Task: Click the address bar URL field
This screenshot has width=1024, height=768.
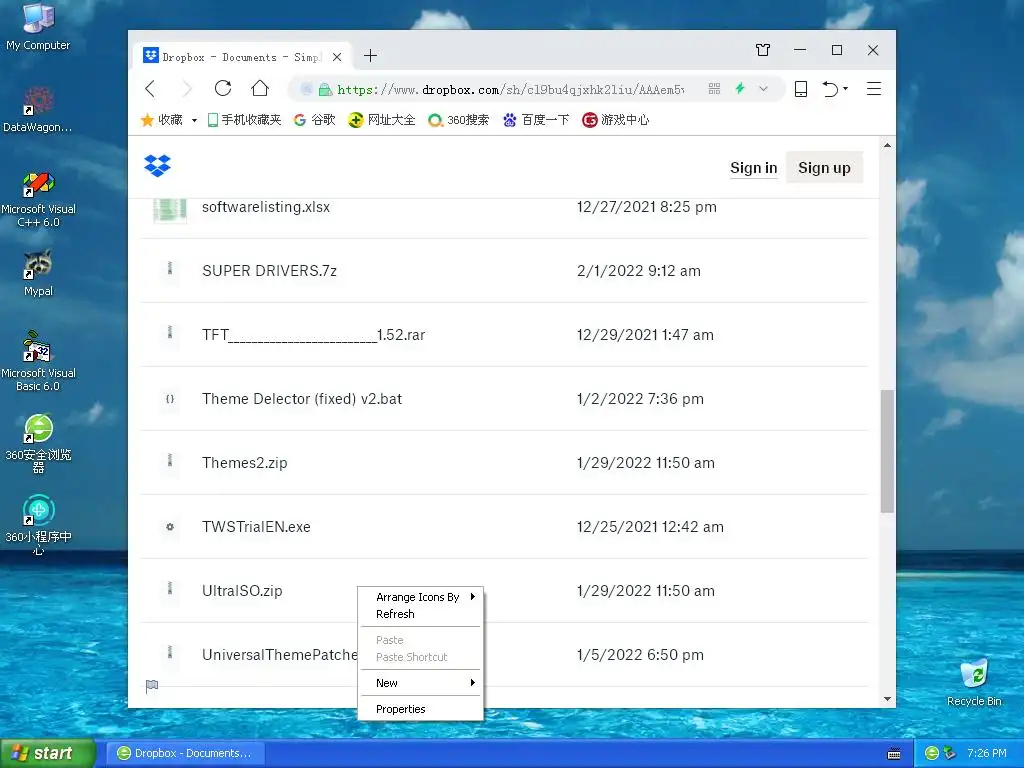Action: pos(511,89)
